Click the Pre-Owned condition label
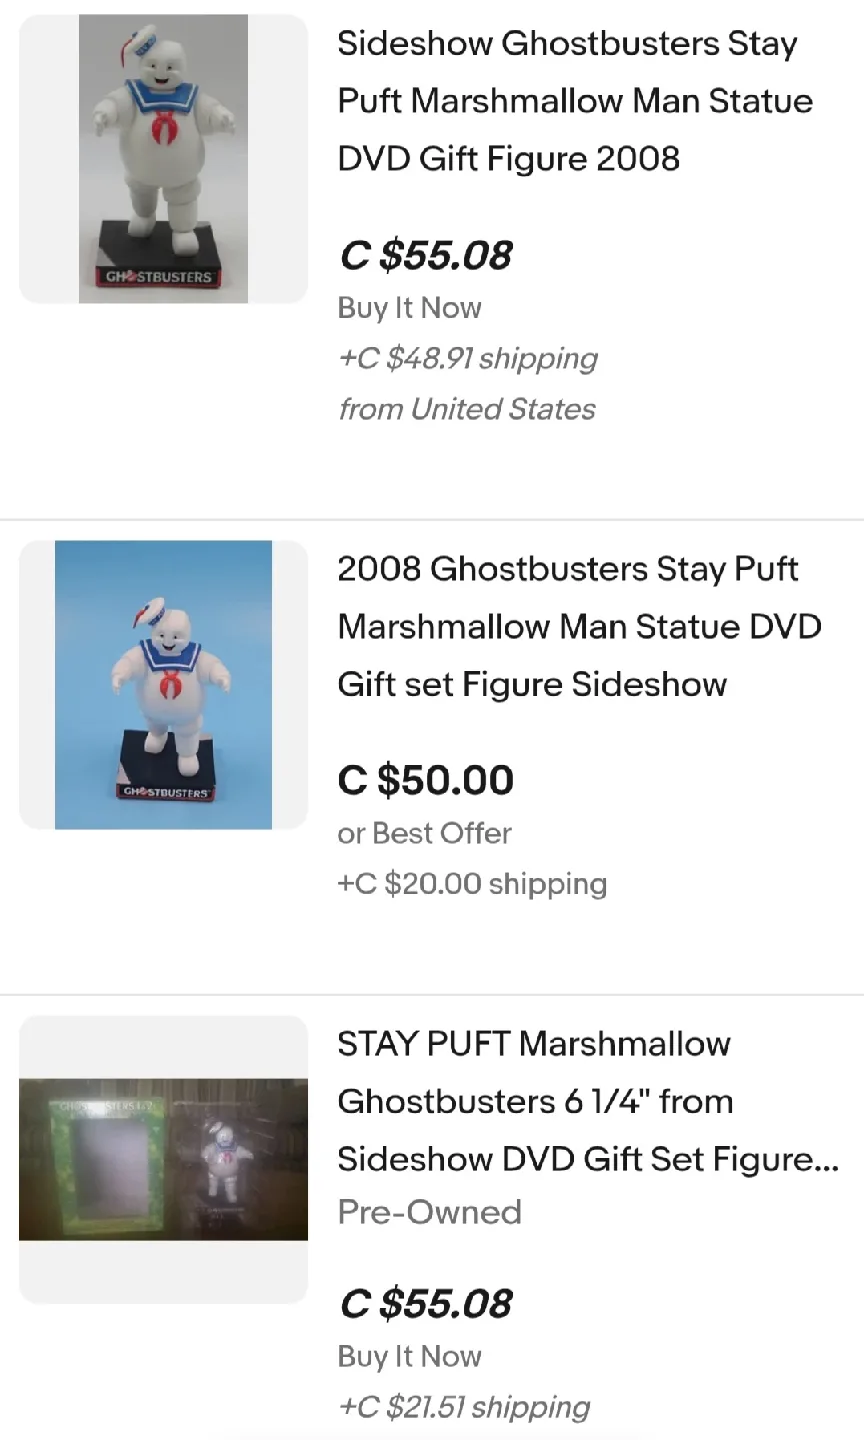Image resolution: width=864 pixels, height=1440 pixels. pos(429,1212)
